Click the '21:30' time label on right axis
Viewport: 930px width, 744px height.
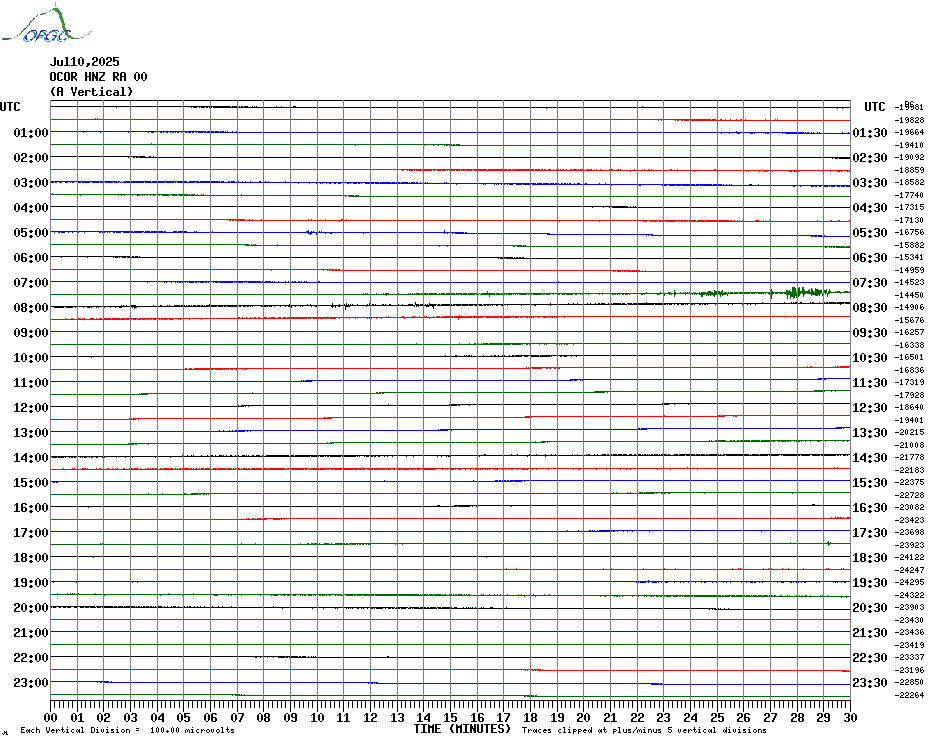(870, 632)
